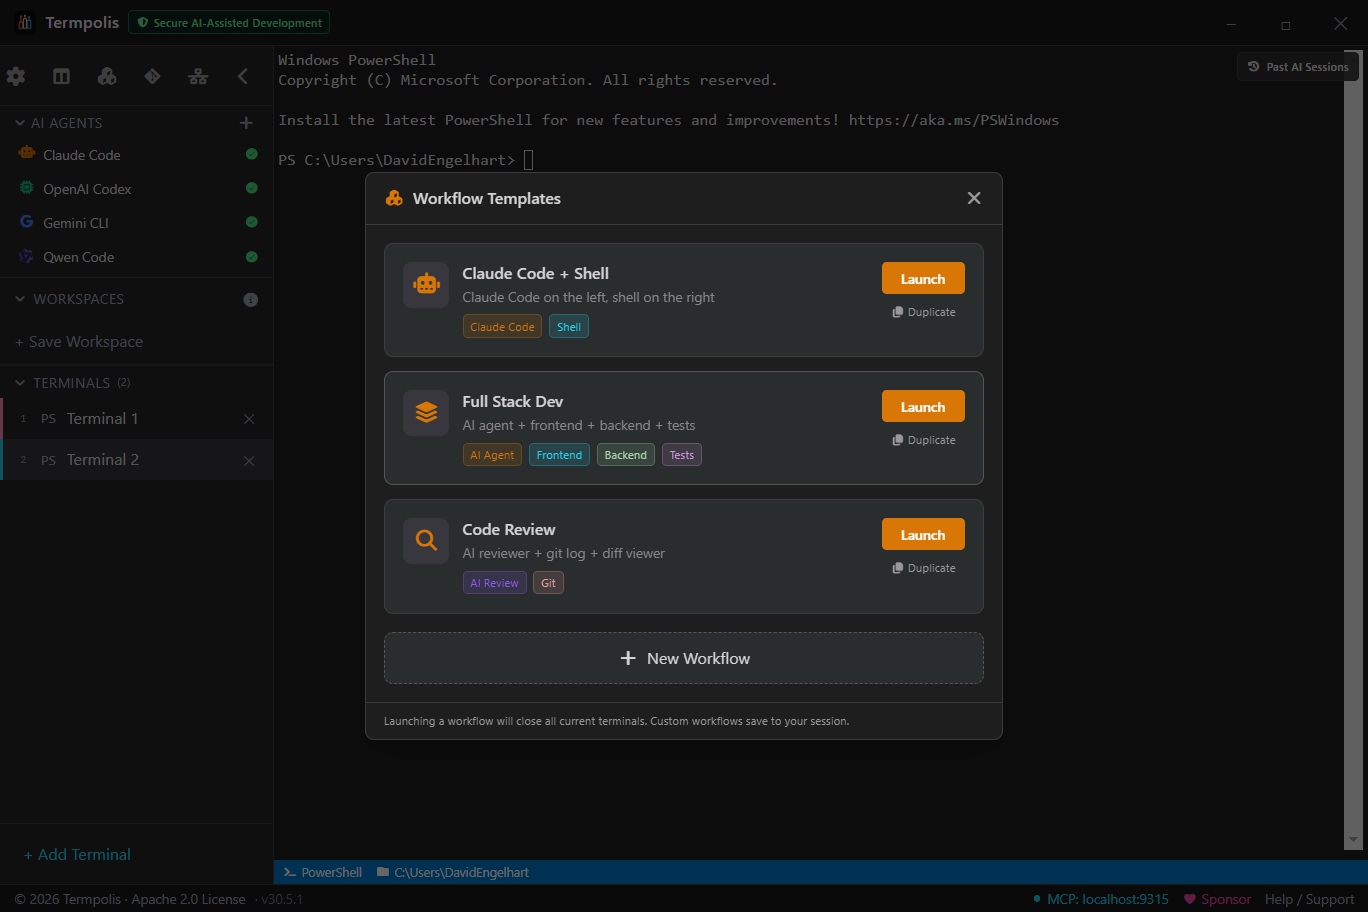Duplicate the Code Review template
This screenshot has width=1368, height=912.
tap(924, 568)
